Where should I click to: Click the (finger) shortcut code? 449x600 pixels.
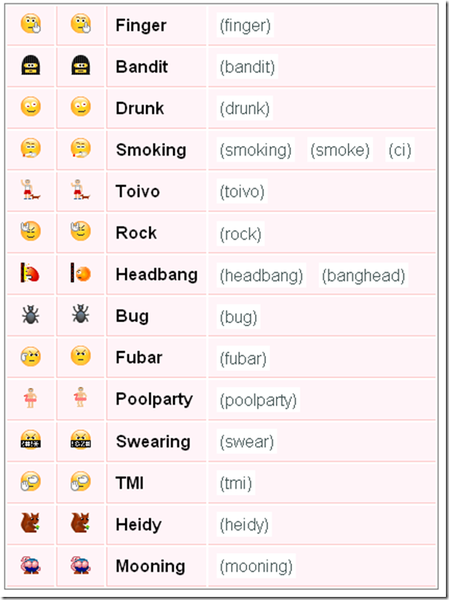tap(245, 26)
